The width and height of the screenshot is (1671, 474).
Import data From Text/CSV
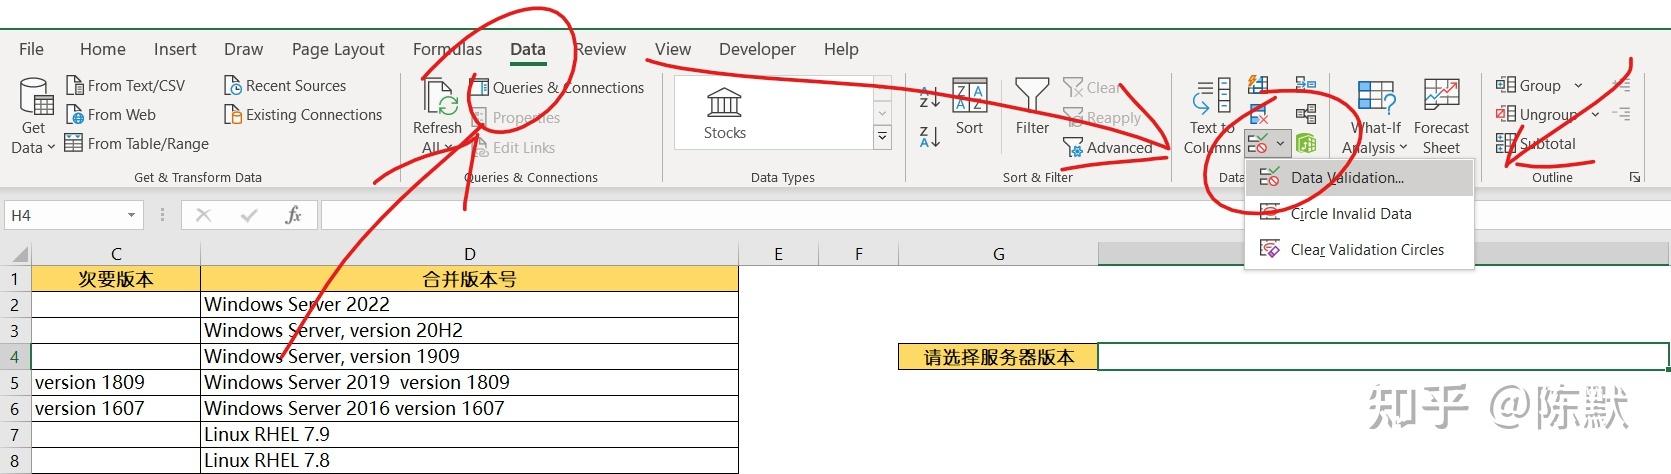pos(125,86)
